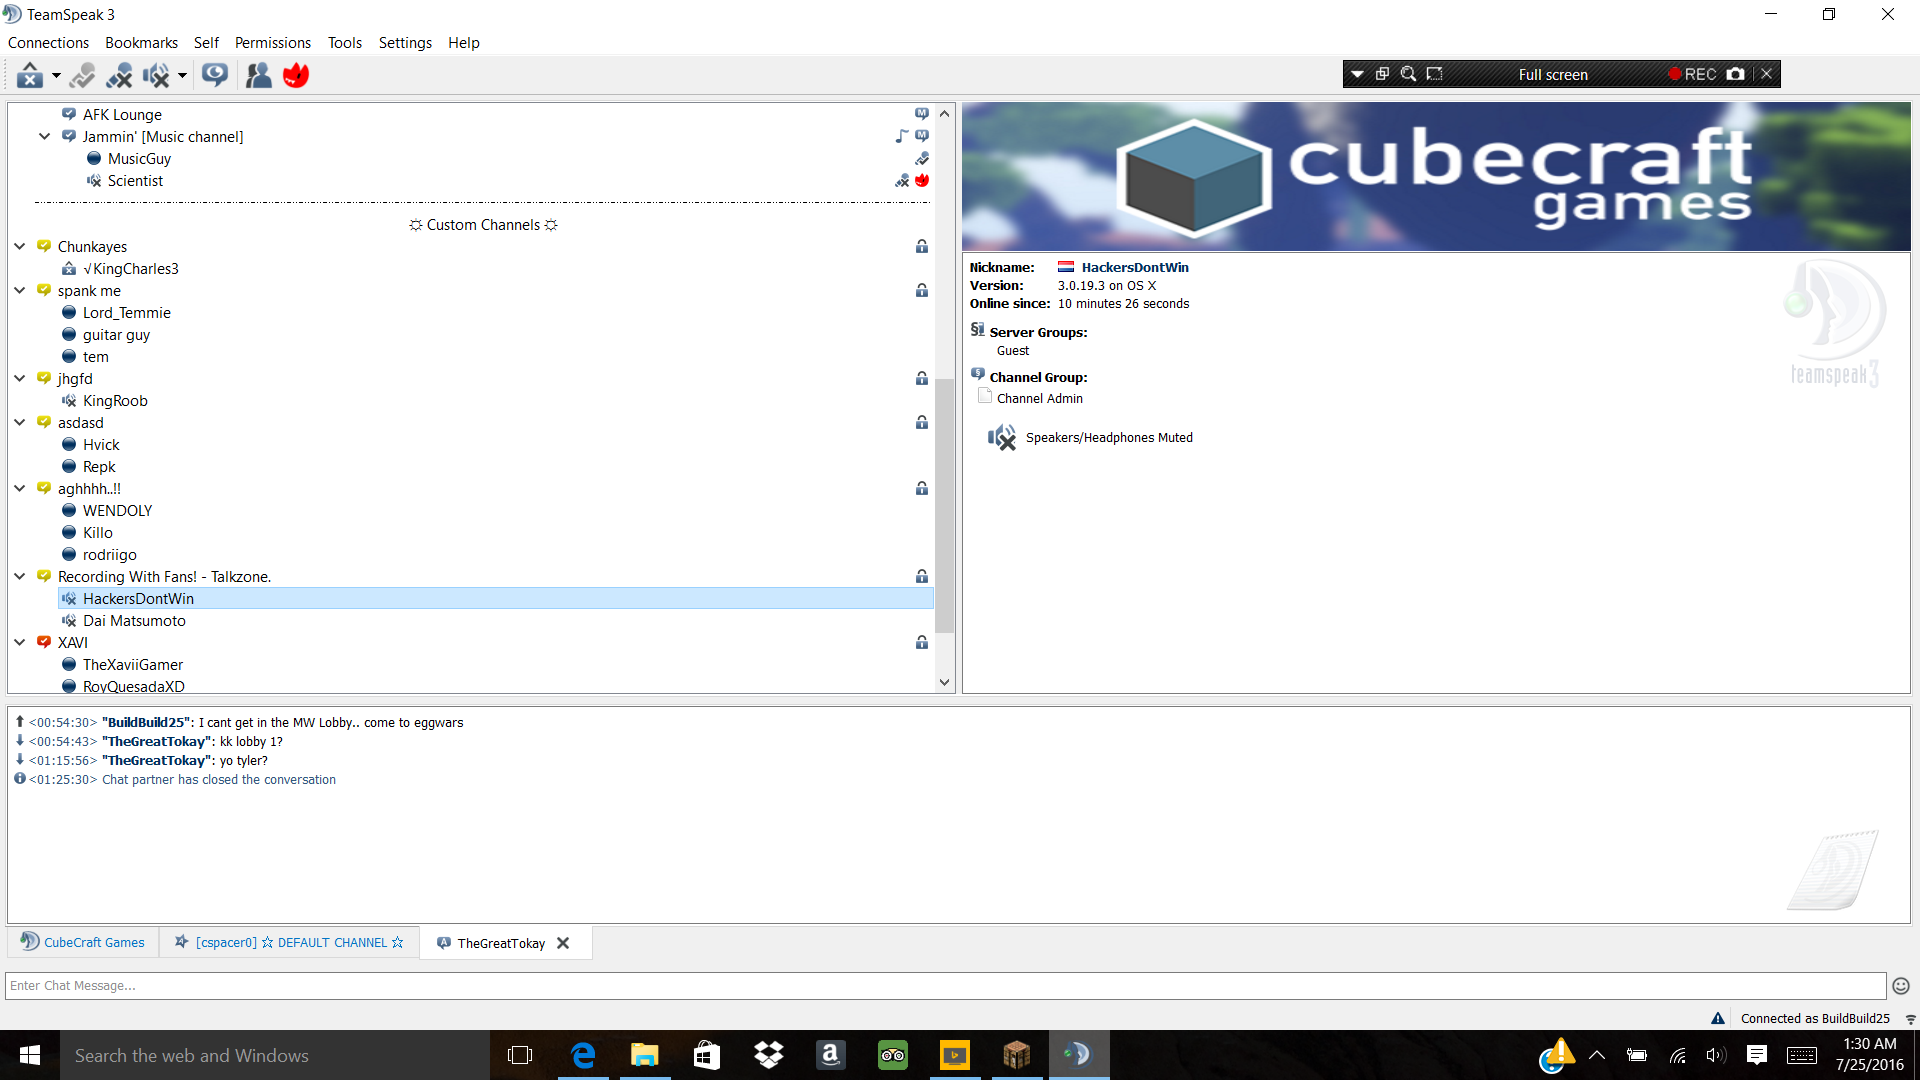The height and width of the screenshot is (1080, 1920).
Task: Click the moderated icon on AFK Lounge row
Action: coord(922,114)
